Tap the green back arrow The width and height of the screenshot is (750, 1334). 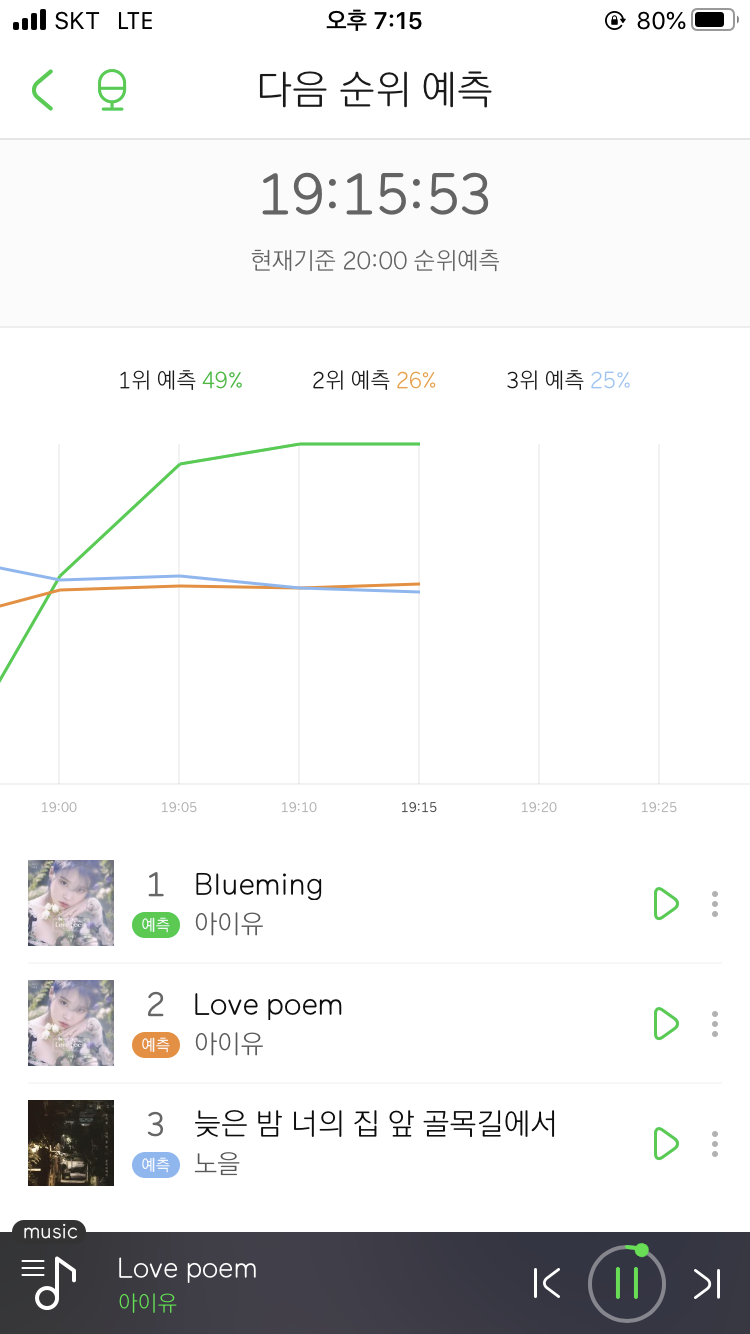[x=42, y=90]
